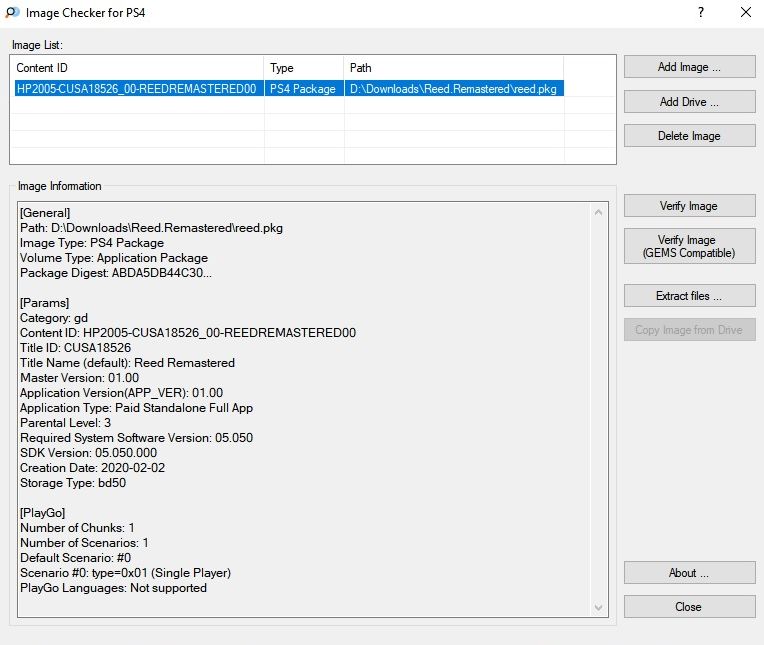The width and height of the screenshot is (764, 645).
Task: Click the Application Type: Paid Standalone line
Action: click(136, 408)
